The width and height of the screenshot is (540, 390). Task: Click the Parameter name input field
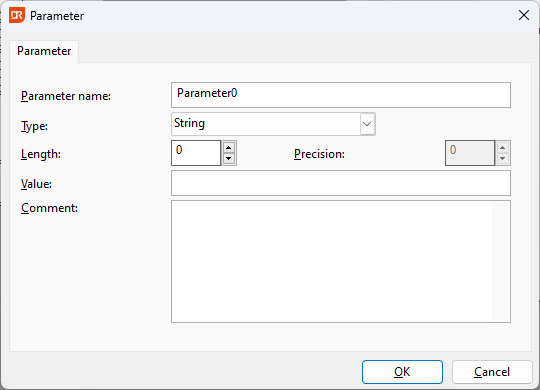(x=341, y=95)
